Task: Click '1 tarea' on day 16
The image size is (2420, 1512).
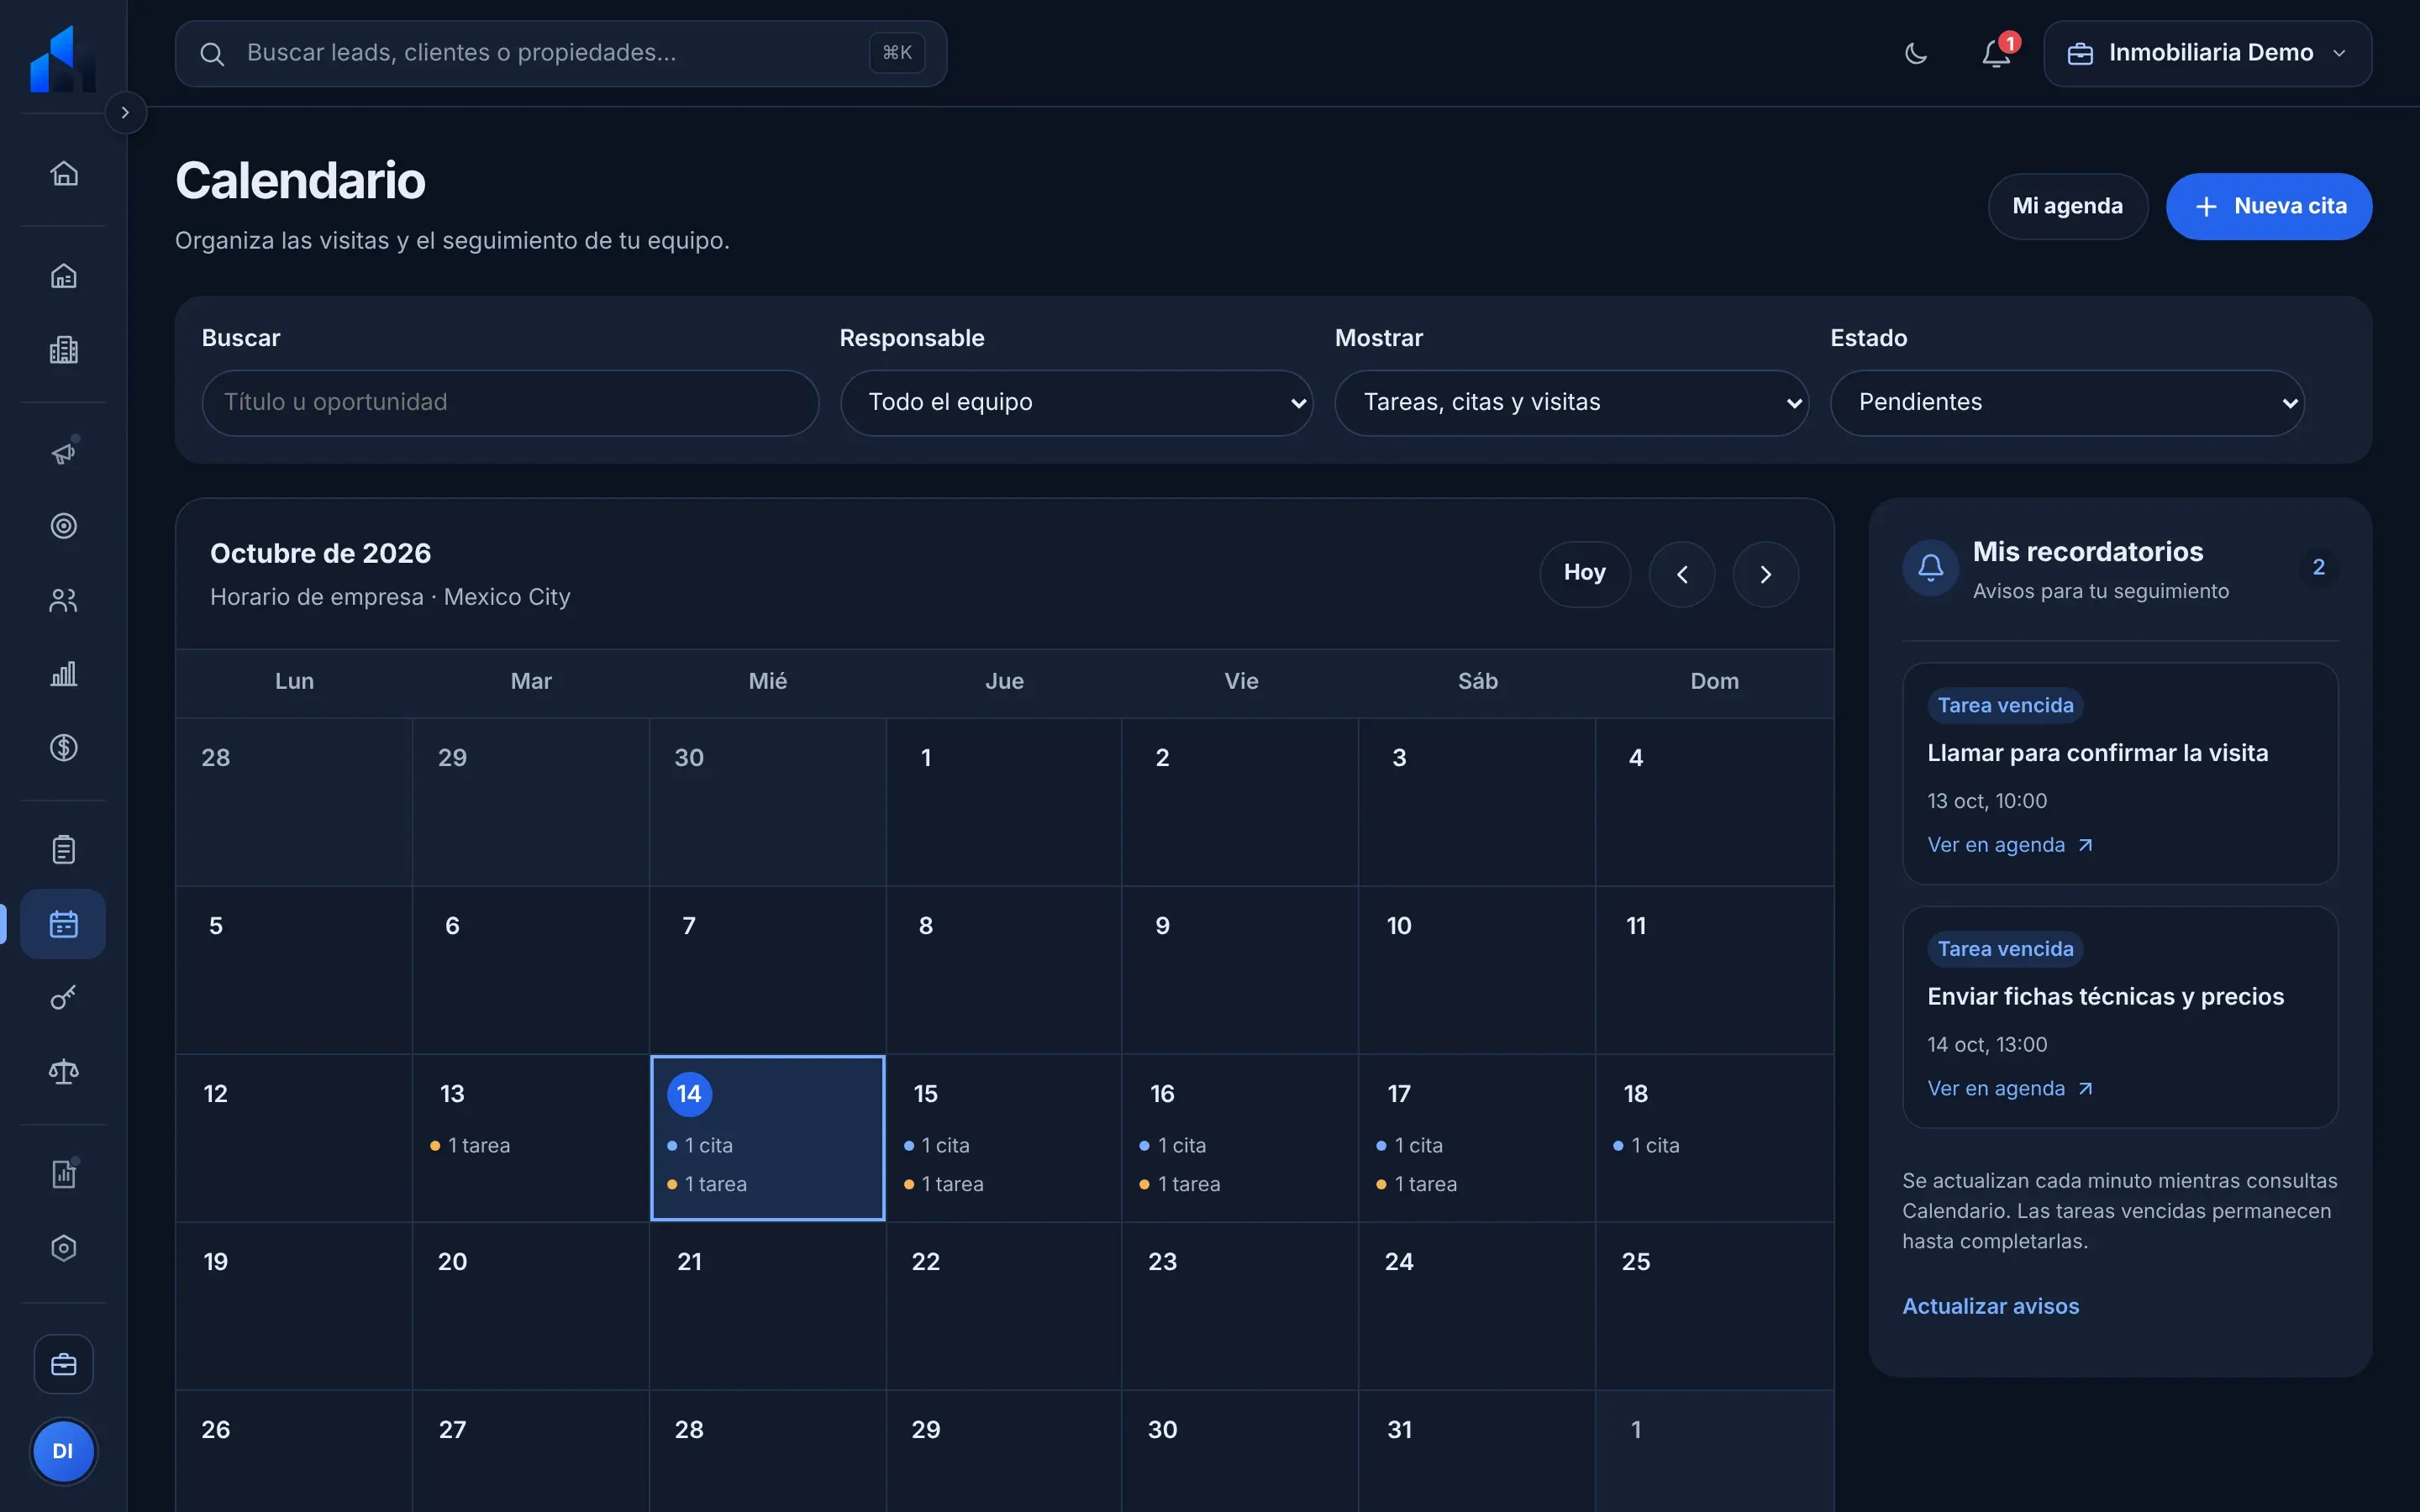Action: (1180, 1184)
